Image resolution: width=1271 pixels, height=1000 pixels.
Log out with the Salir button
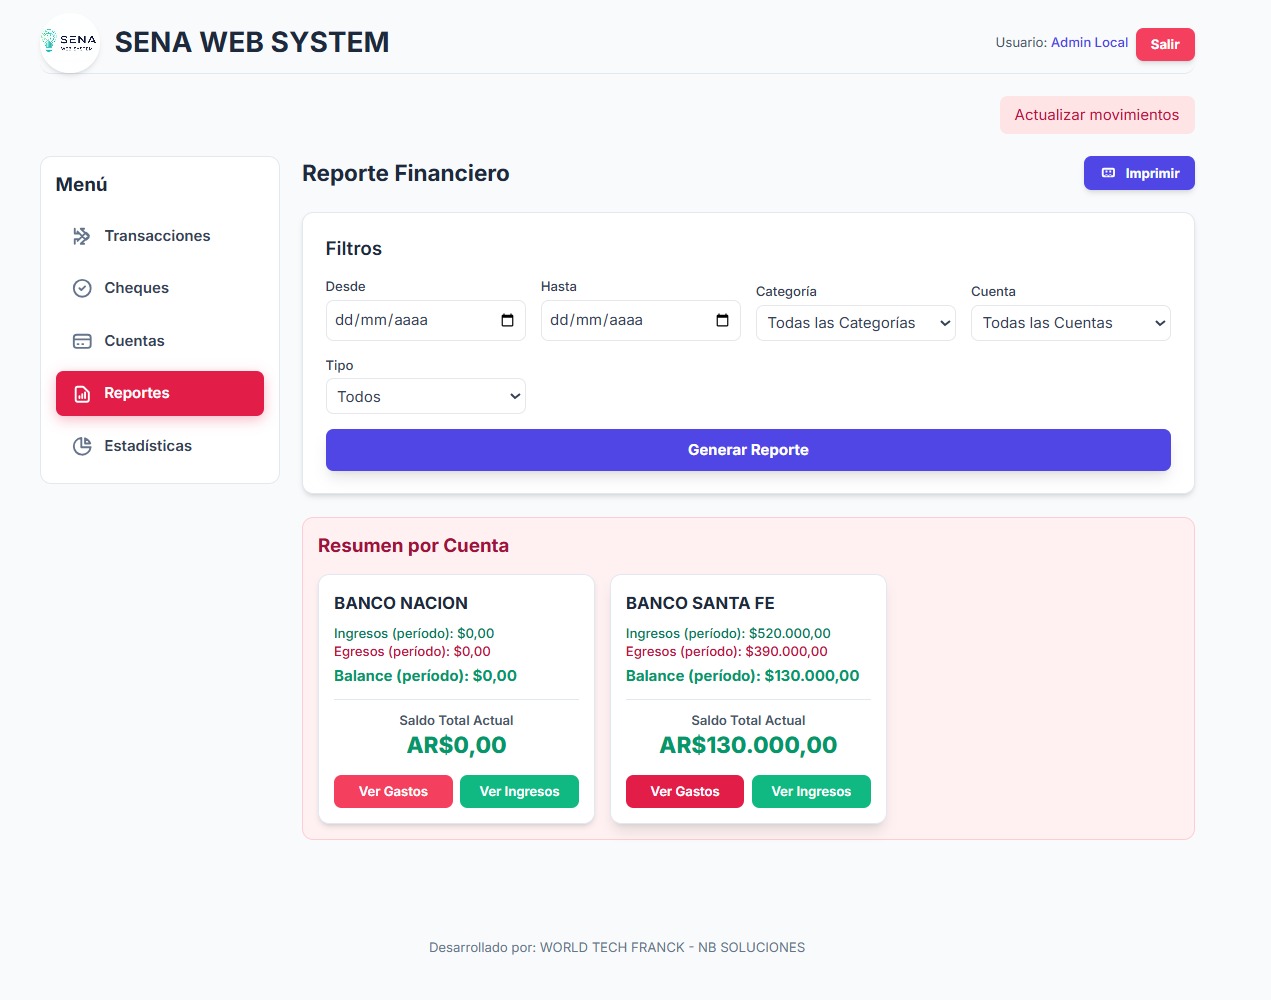[x=1164, y=44]
